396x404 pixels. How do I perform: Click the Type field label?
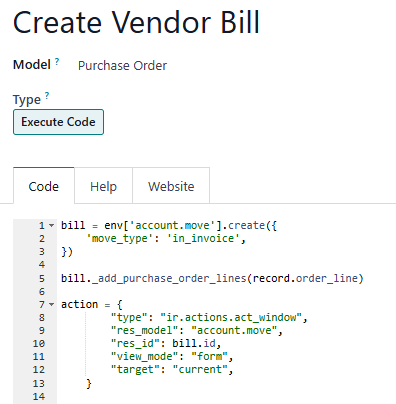point(27,100)
